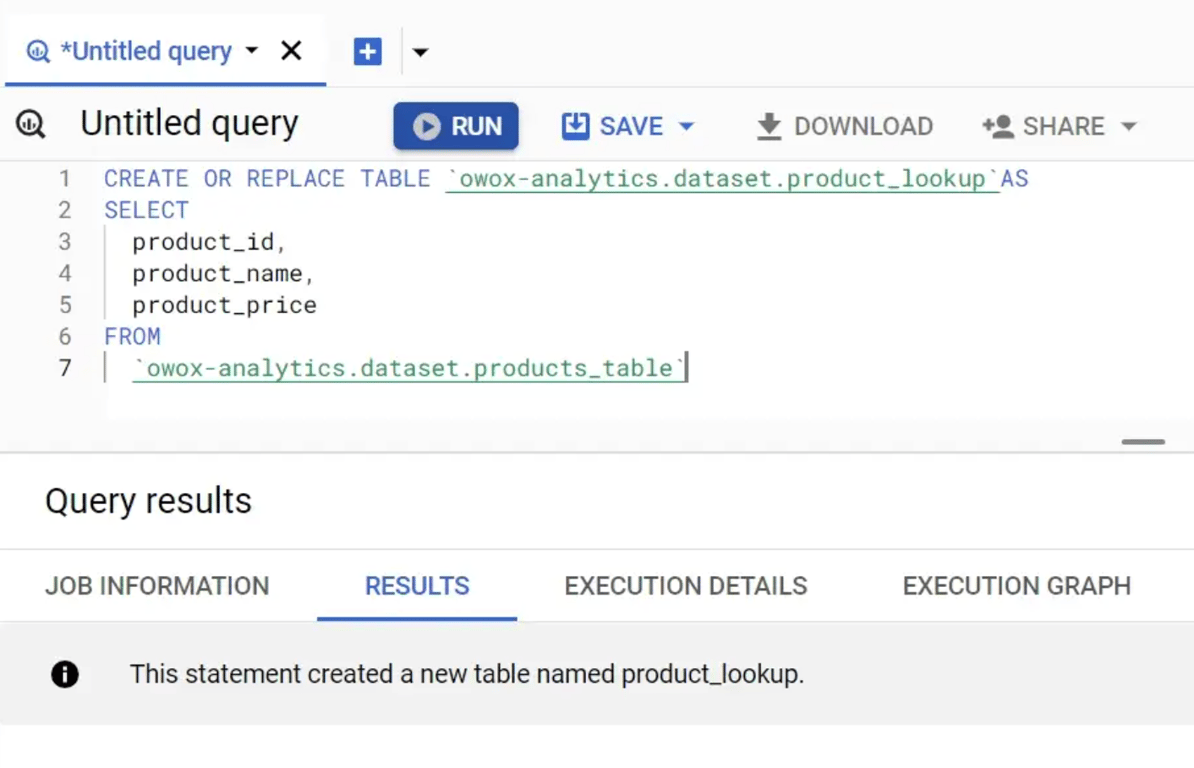Viewport: 1194px width, 768px height.
Task: Open the product_lookup table reference link
Action: point(723,179)
